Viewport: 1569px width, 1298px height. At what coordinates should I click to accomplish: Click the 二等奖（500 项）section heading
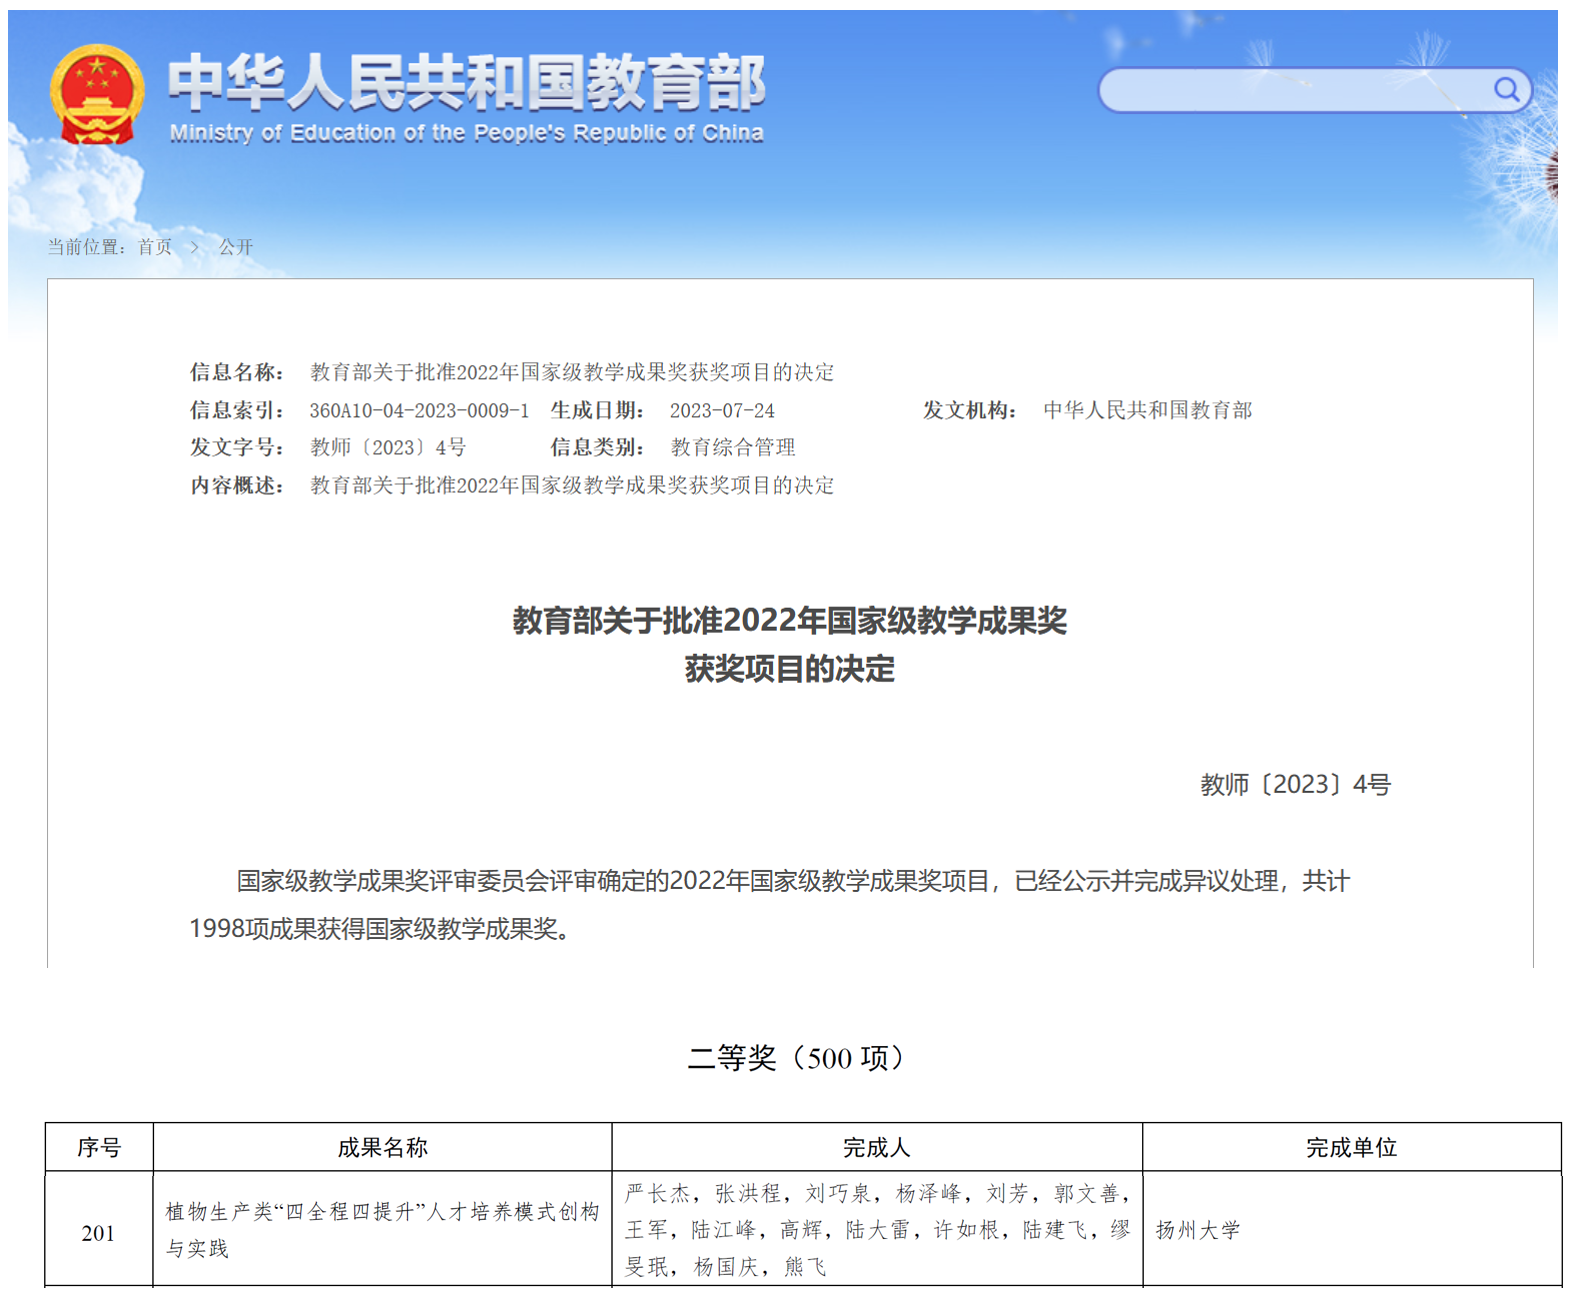click(796, 1057)
